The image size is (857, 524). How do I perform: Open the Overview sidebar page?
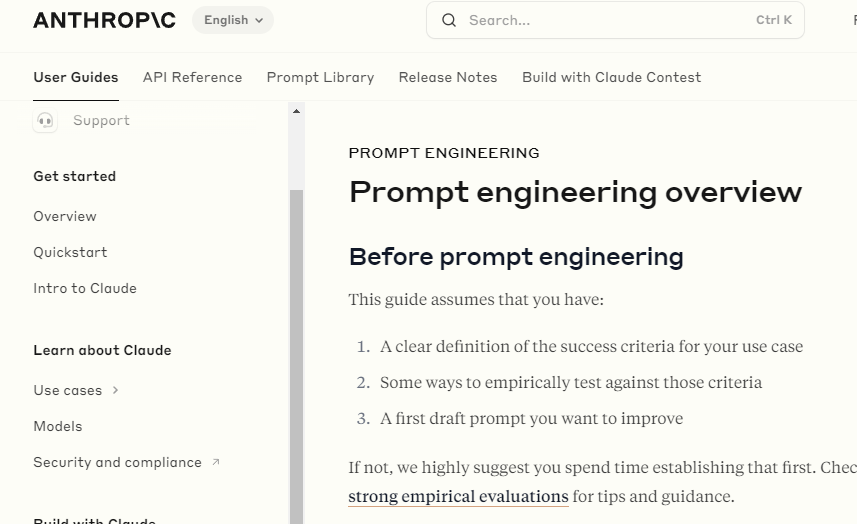65,216
